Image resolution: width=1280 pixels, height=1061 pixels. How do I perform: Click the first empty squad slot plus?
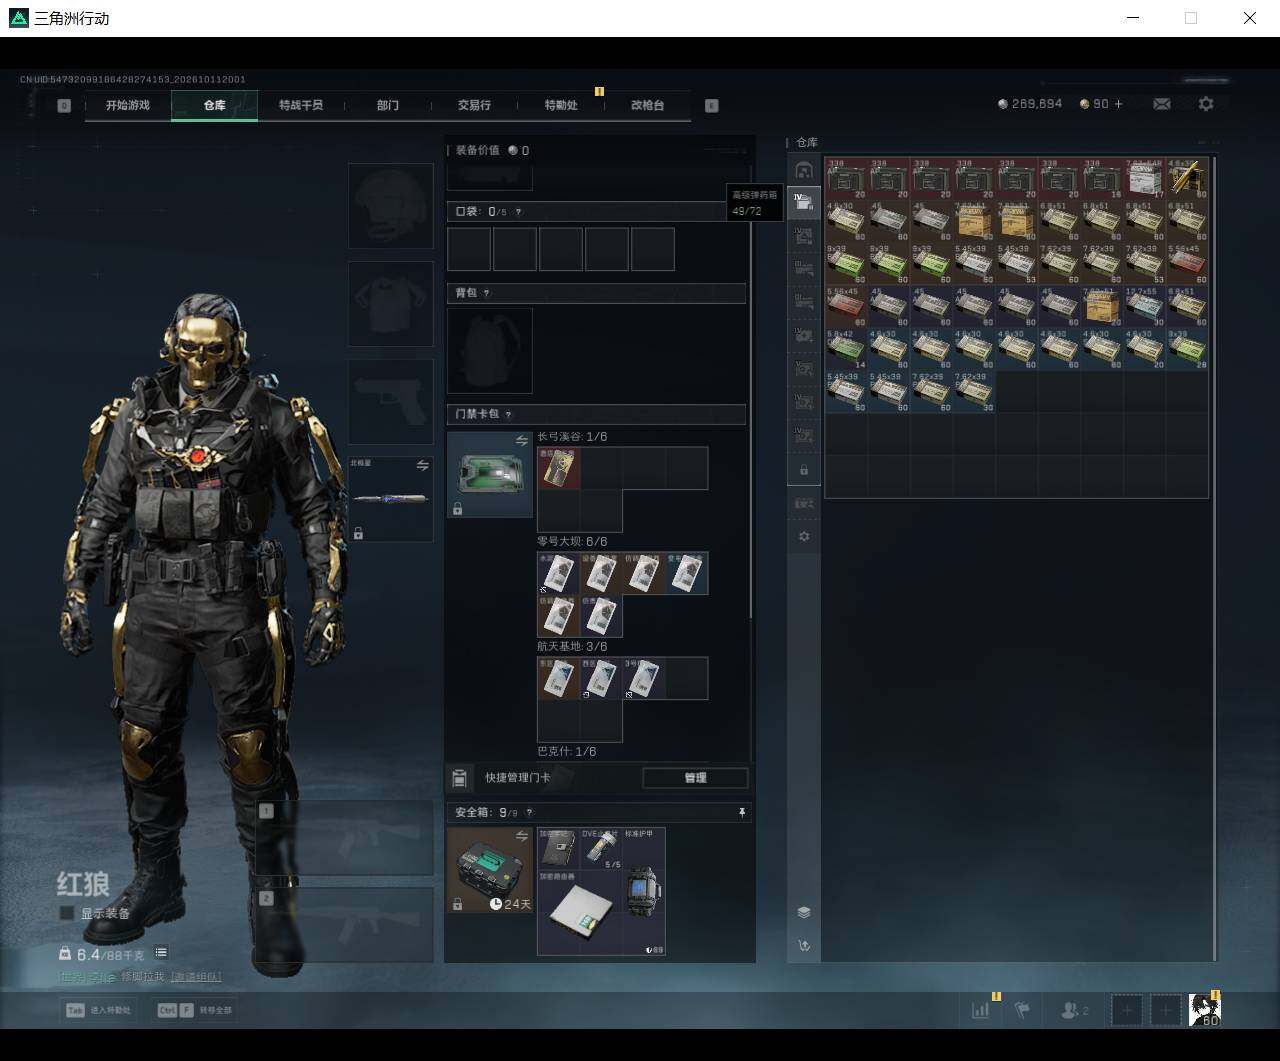1127,1010
